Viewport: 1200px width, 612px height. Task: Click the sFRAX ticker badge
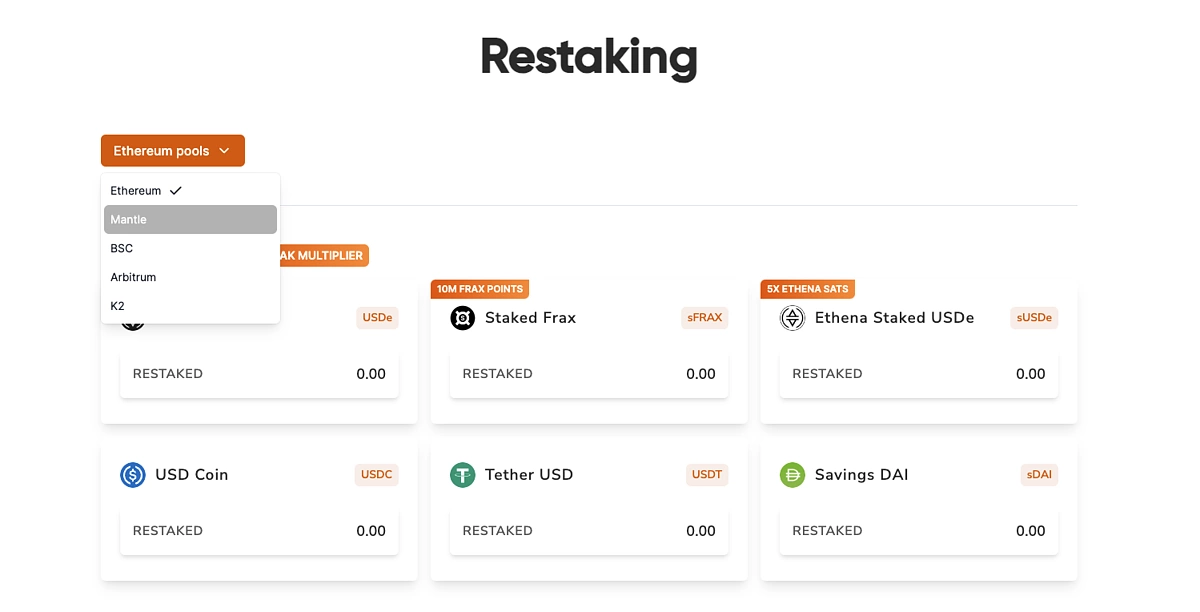[x=705, y=318]
